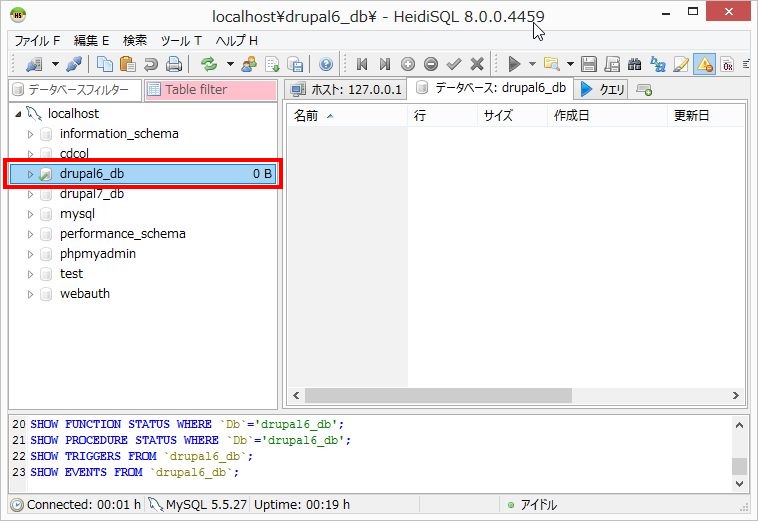Viewport: 758px width, 521px height.
Task: Expand the mysql database node
Action: pyautogui.click(x=30, y=214)
